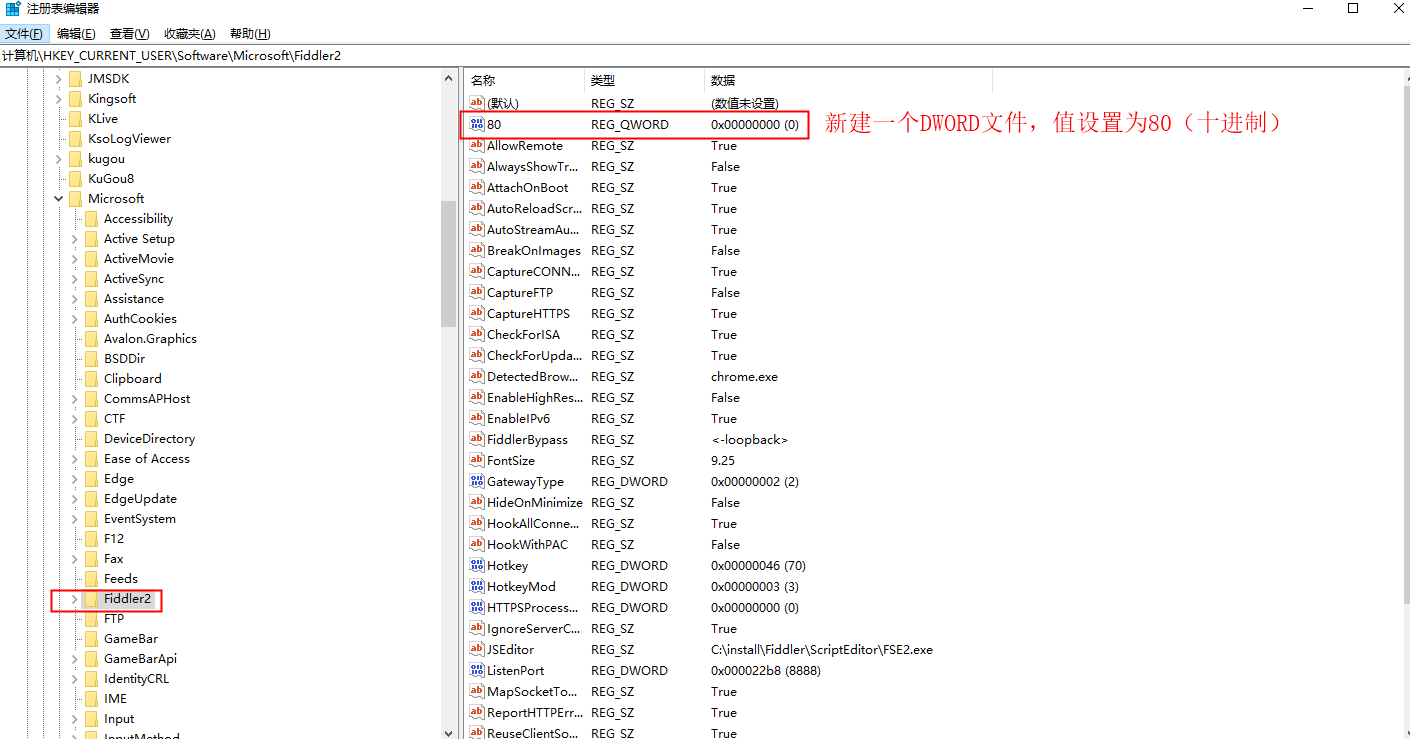
Task: Click the 名称 column header
Action: click(520, 80)
